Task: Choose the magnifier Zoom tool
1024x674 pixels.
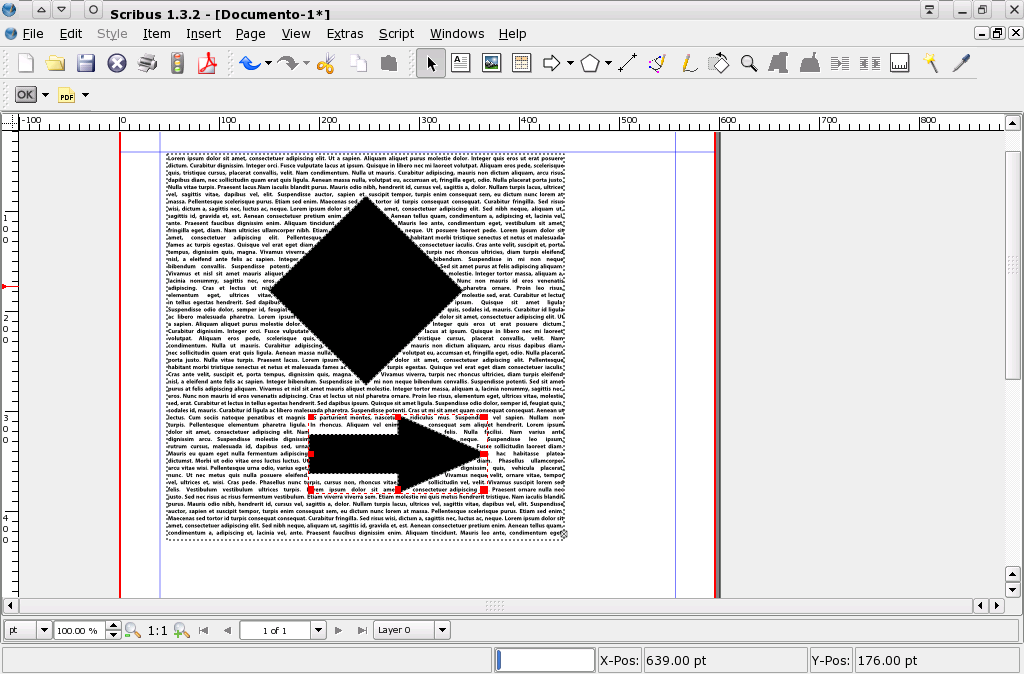Action: (748, 63)
